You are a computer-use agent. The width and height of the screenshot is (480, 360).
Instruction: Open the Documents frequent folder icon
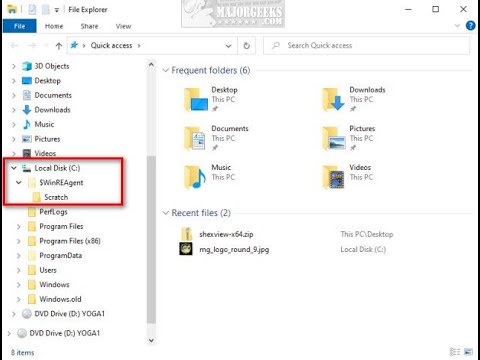click(195, 138)
